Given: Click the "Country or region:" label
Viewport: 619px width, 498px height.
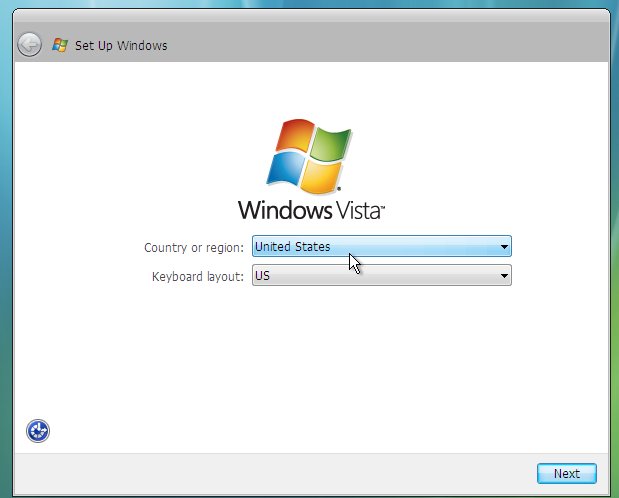Looking at the screenshot, I should [x=193, y=247].
